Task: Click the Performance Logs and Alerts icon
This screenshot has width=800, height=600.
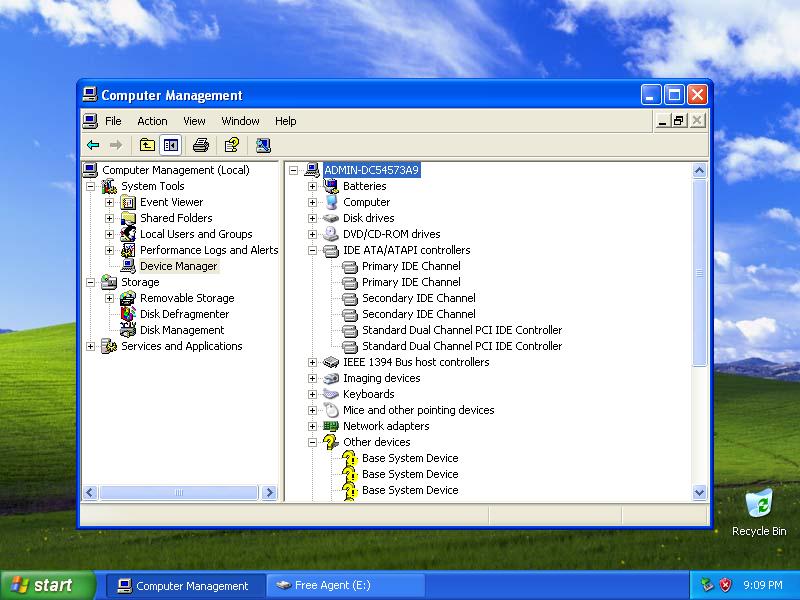Action: [128, 250]
